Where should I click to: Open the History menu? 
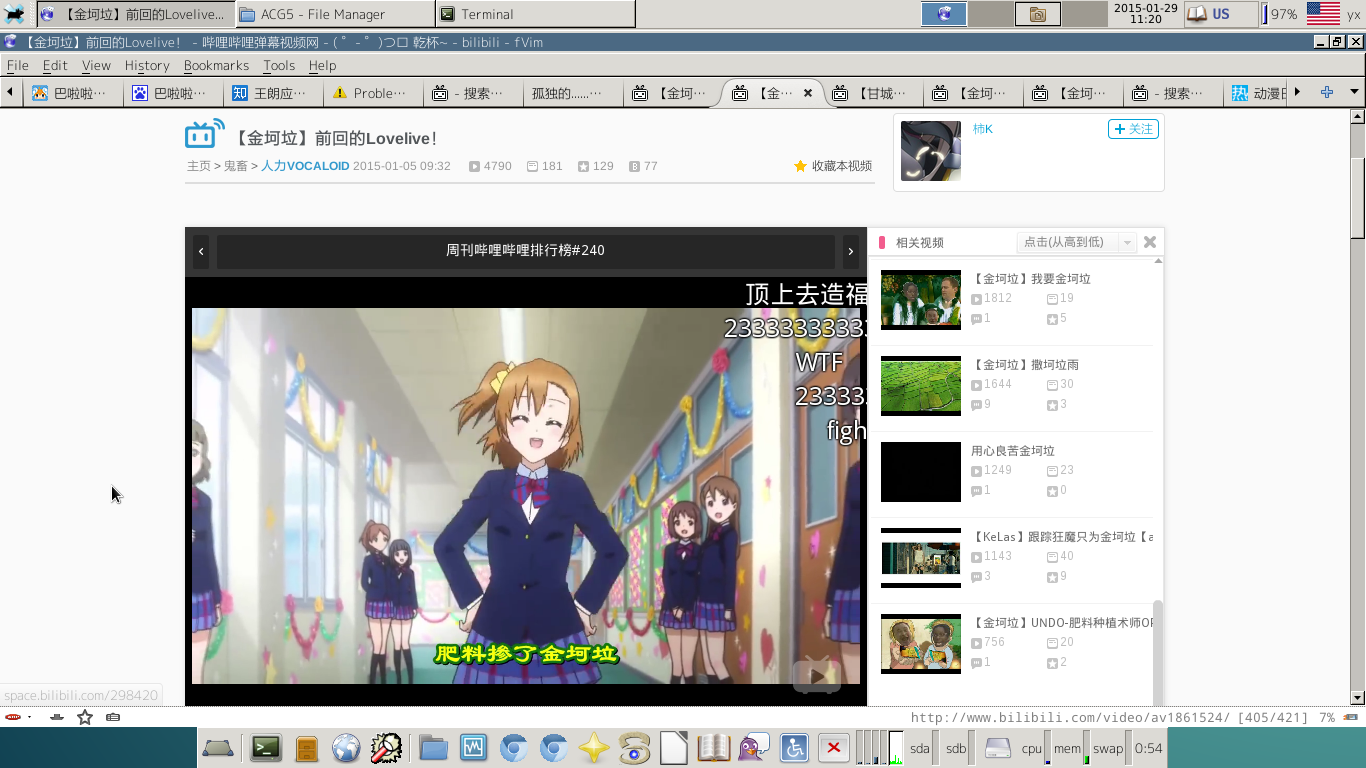(147, 65)
